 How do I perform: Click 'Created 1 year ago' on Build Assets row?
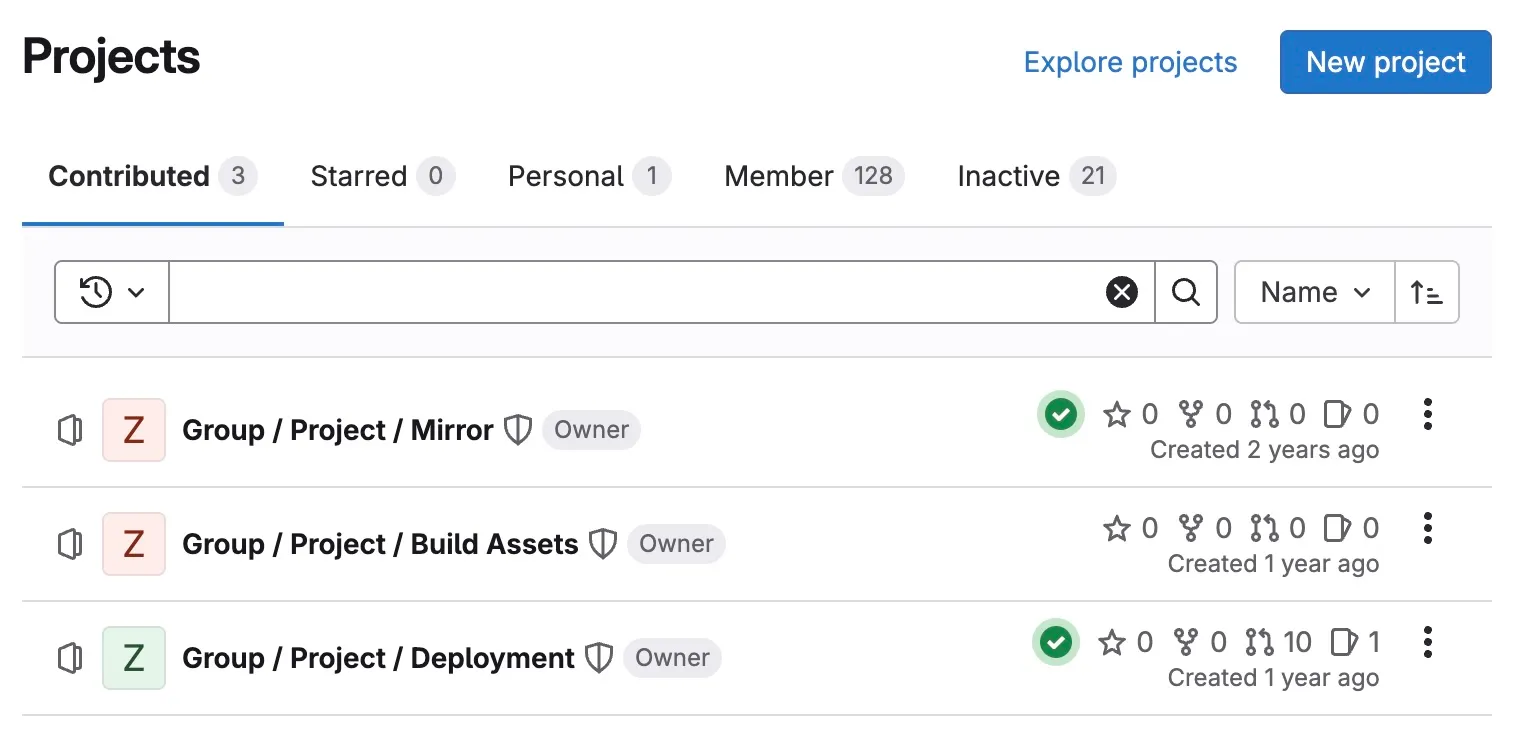pyautogui.click(x=1274, y=564)
